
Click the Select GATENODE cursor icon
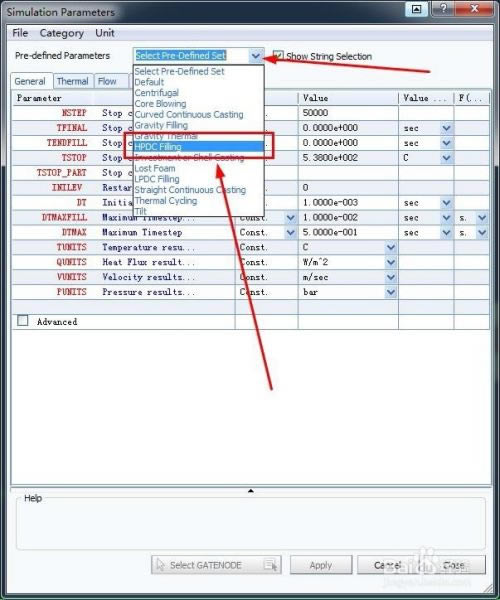click(161, 565)
